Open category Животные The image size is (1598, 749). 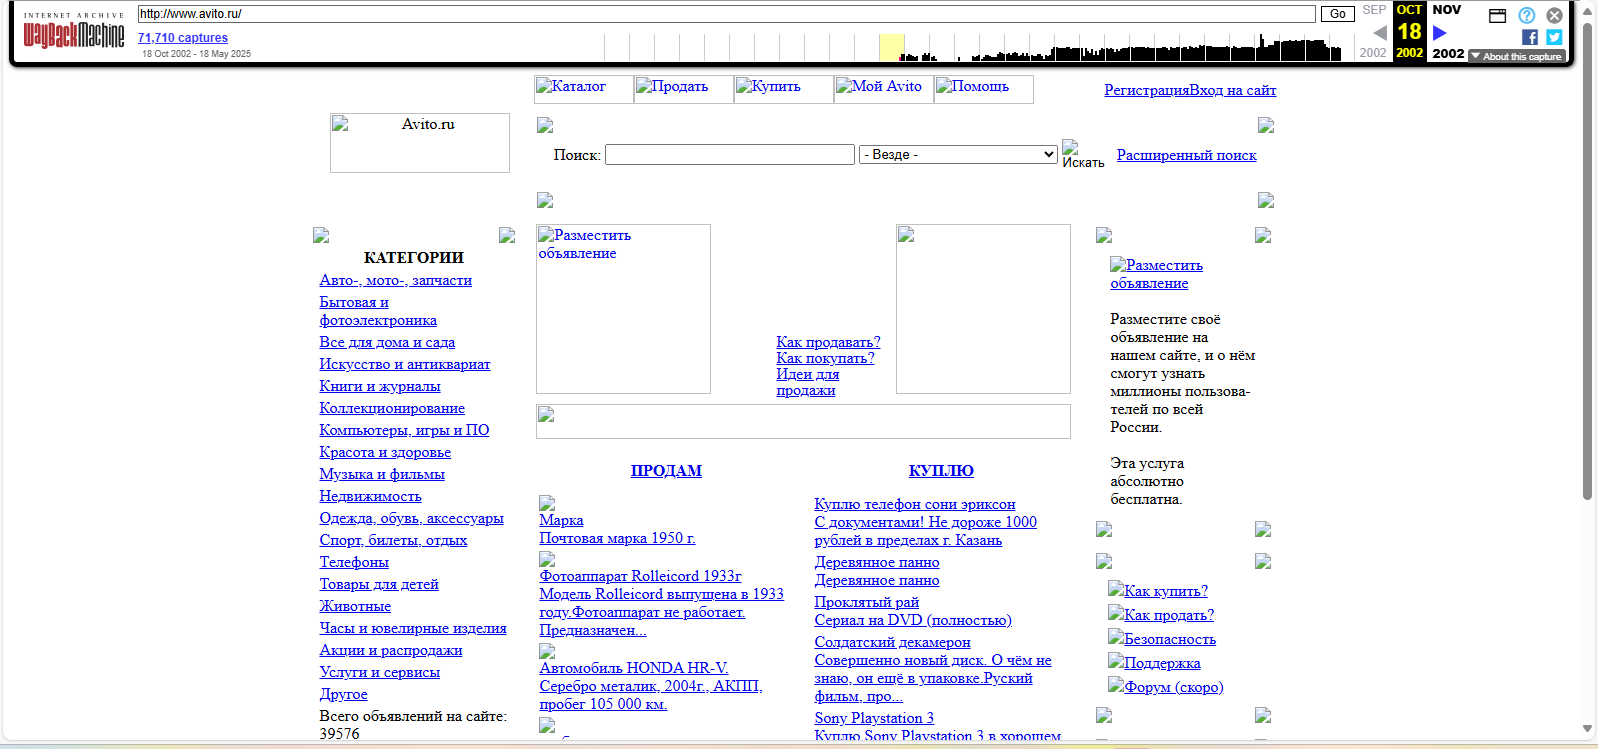[355, 606]
